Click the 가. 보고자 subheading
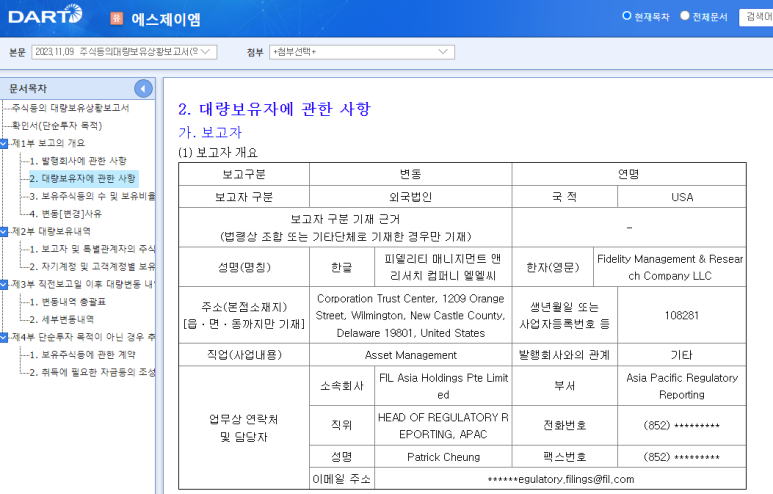Image resolution: width=773 pixels, height=494 pixels. pos(210,132)
